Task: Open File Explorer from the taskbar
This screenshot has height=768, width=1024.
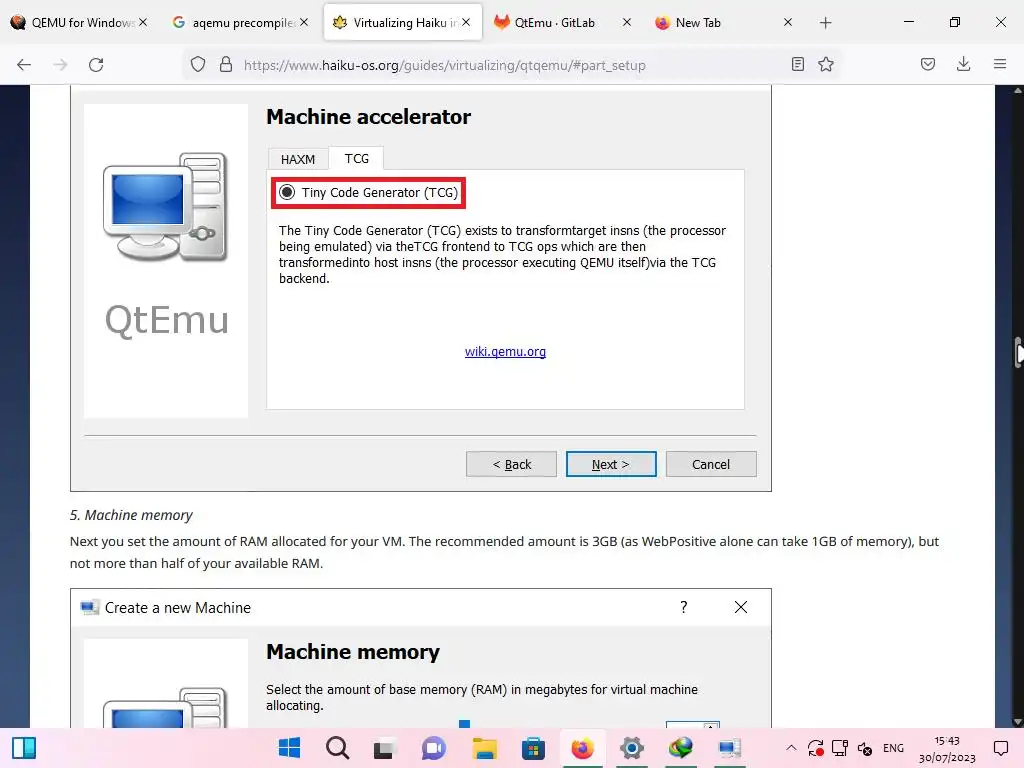Action: [485, 748]
